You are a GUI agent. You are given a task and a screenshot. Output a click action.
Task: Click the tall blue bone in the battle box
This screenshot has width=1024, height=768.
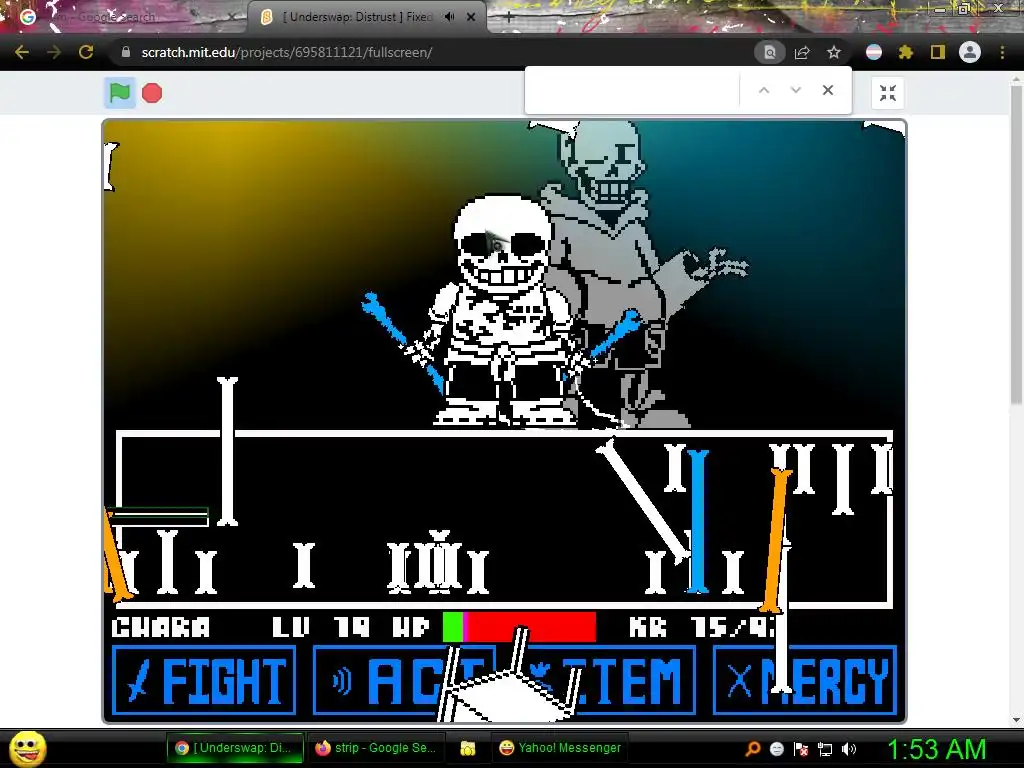point(697,520)
